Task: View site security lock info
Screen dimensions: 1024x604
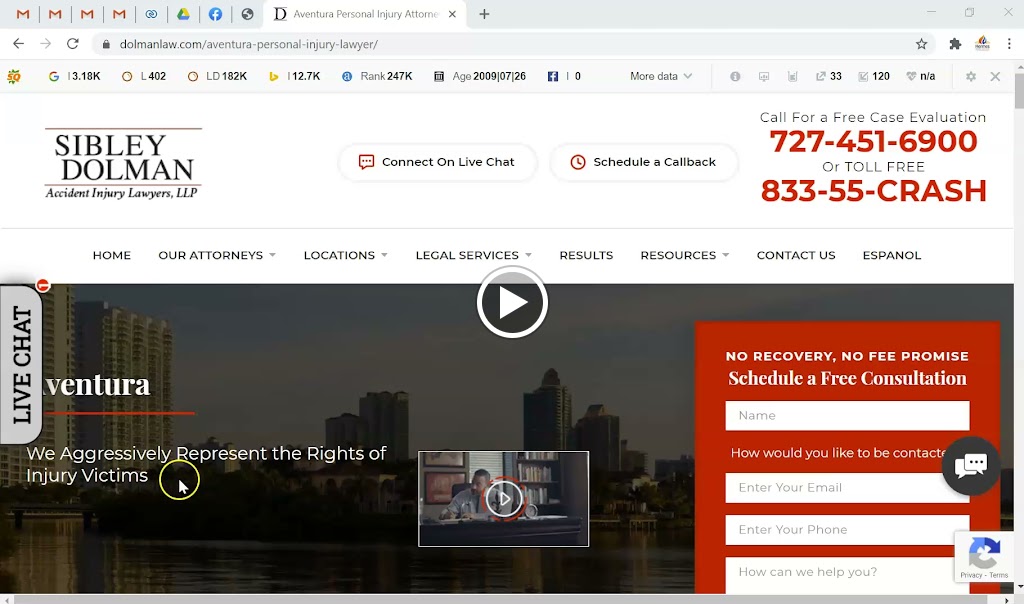Action: tap(105, 44)
